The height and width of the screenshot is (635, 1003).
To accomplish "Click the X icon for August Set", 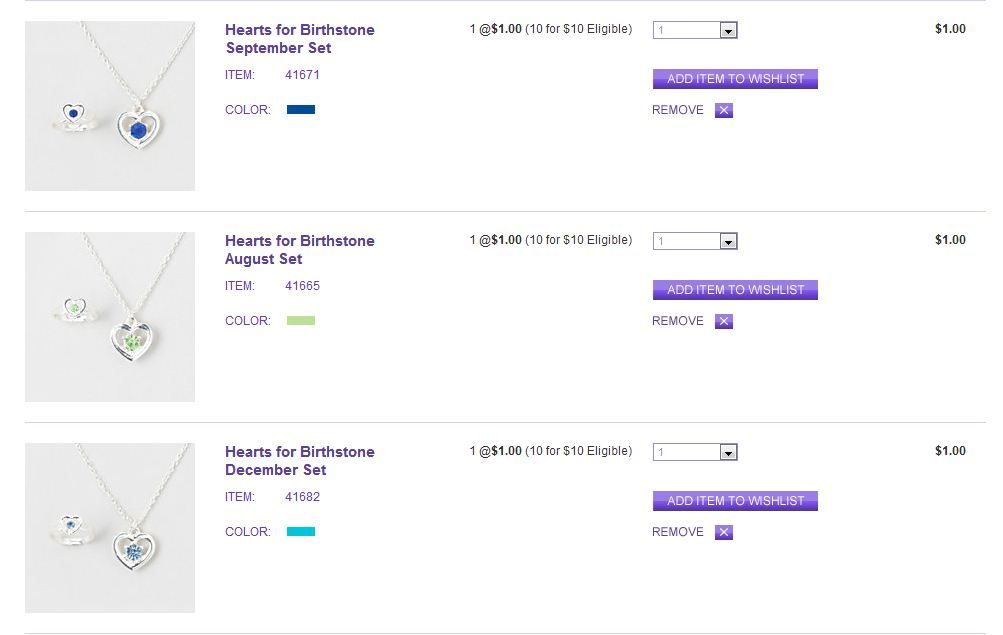I will tap(724, 321).
